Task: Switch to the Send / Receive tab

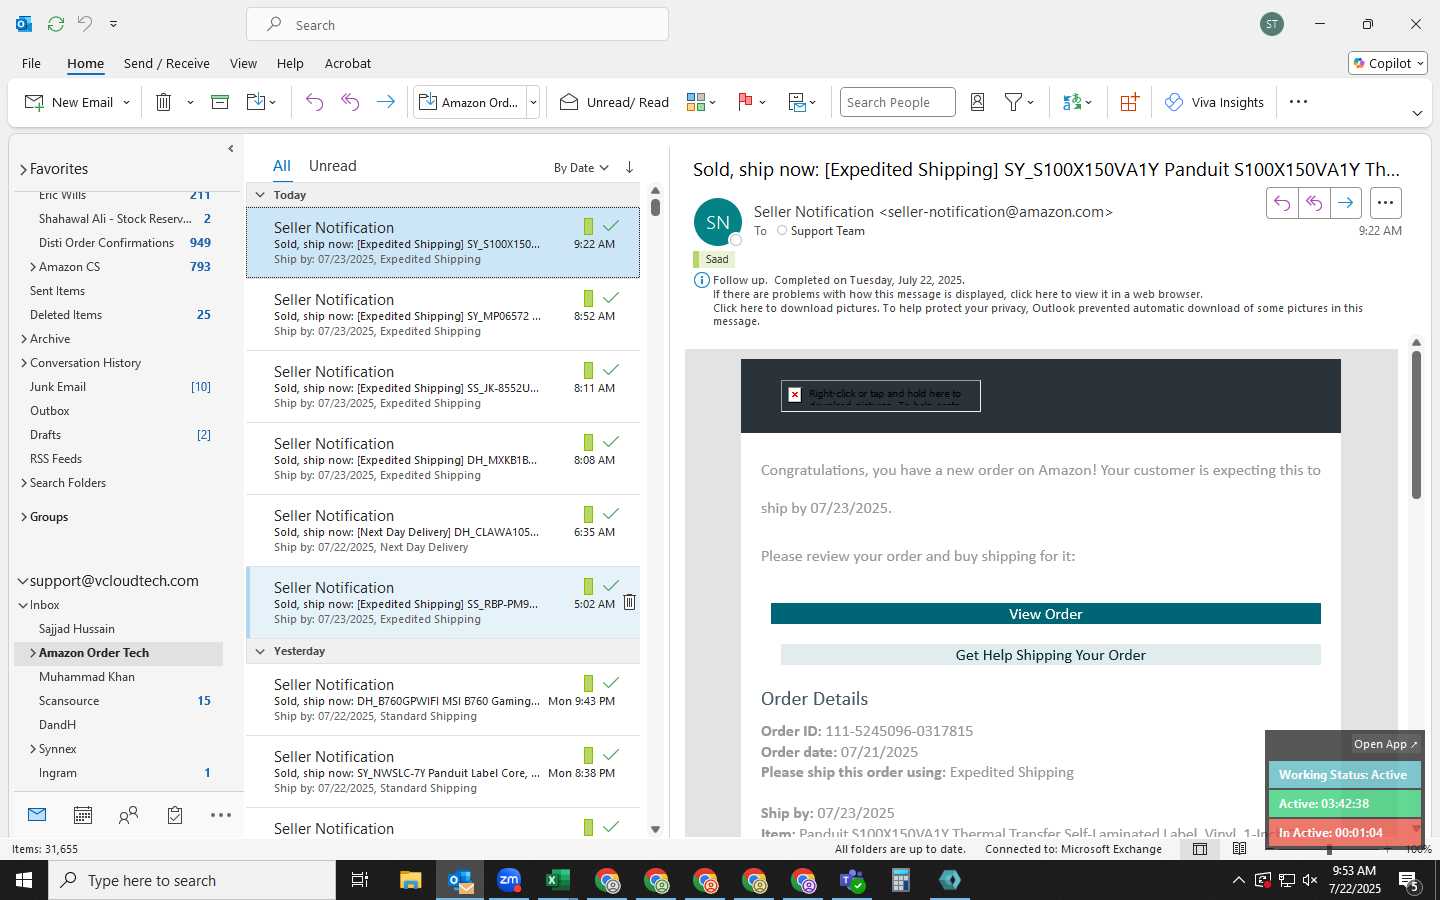Action: point(167,63)
